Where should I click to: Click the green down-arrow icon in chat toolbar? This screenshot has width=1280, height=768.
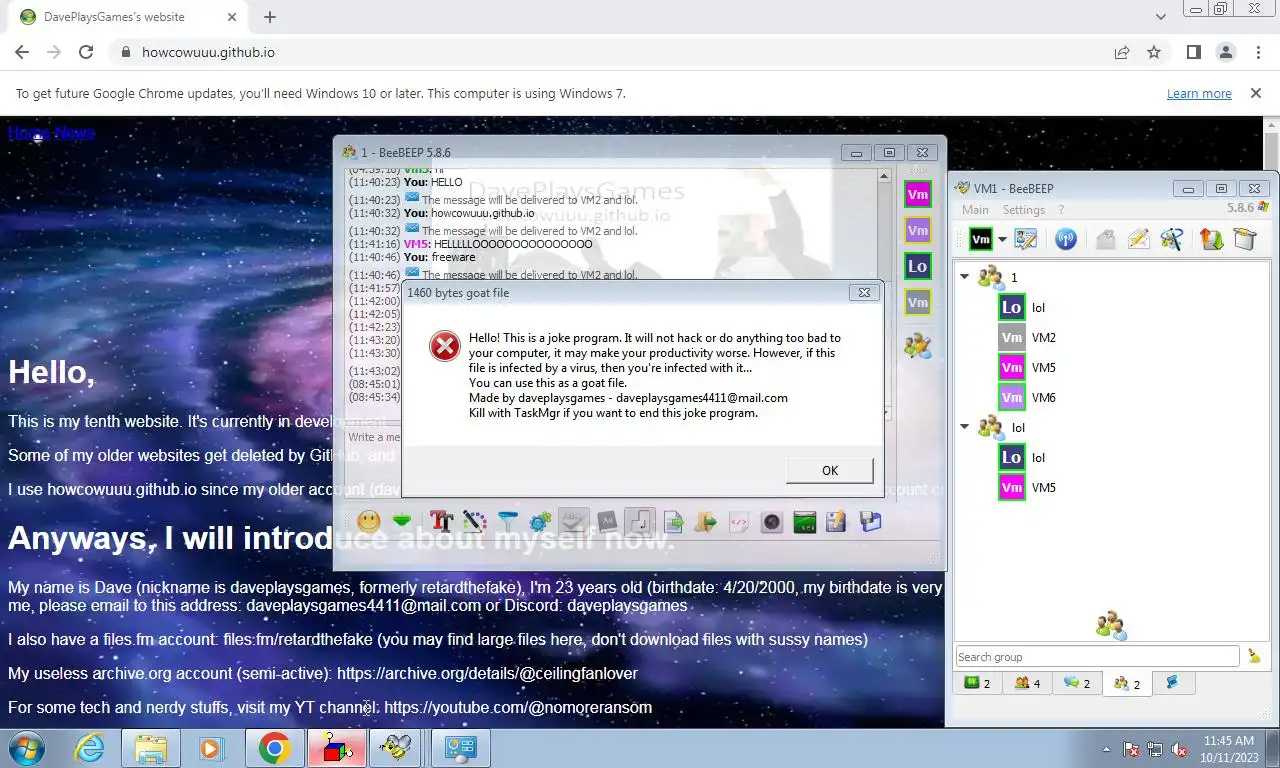402,521
